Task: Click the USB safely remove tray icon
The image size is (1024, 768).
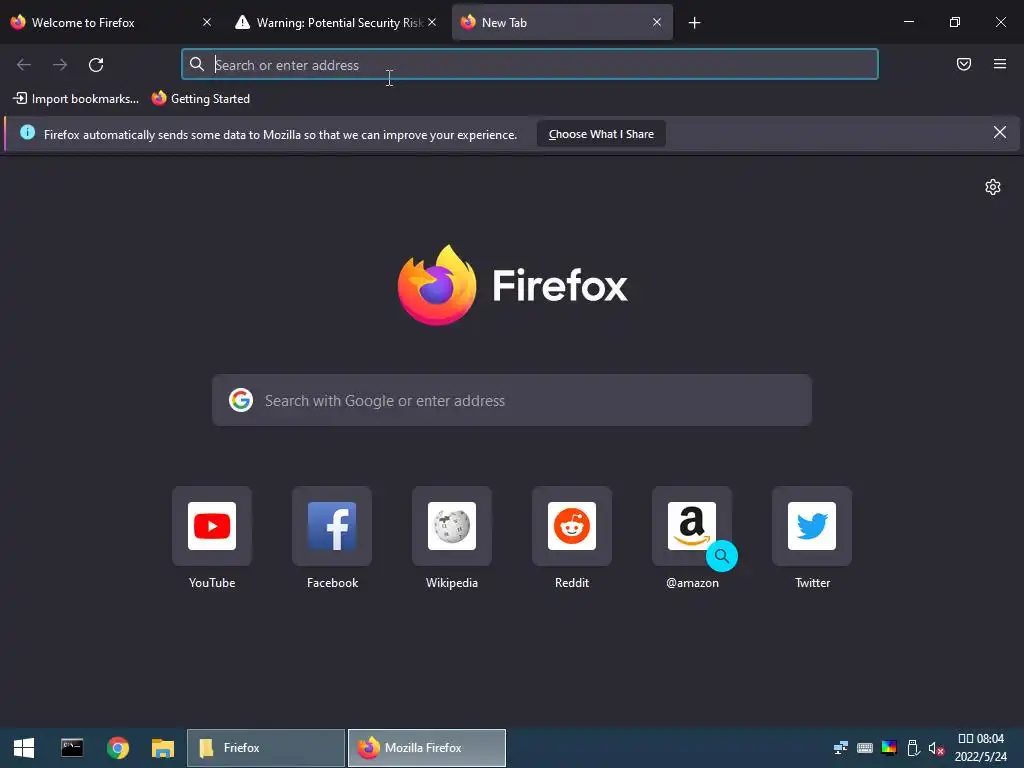Action: pyautogui.click(x=914, y=748)
